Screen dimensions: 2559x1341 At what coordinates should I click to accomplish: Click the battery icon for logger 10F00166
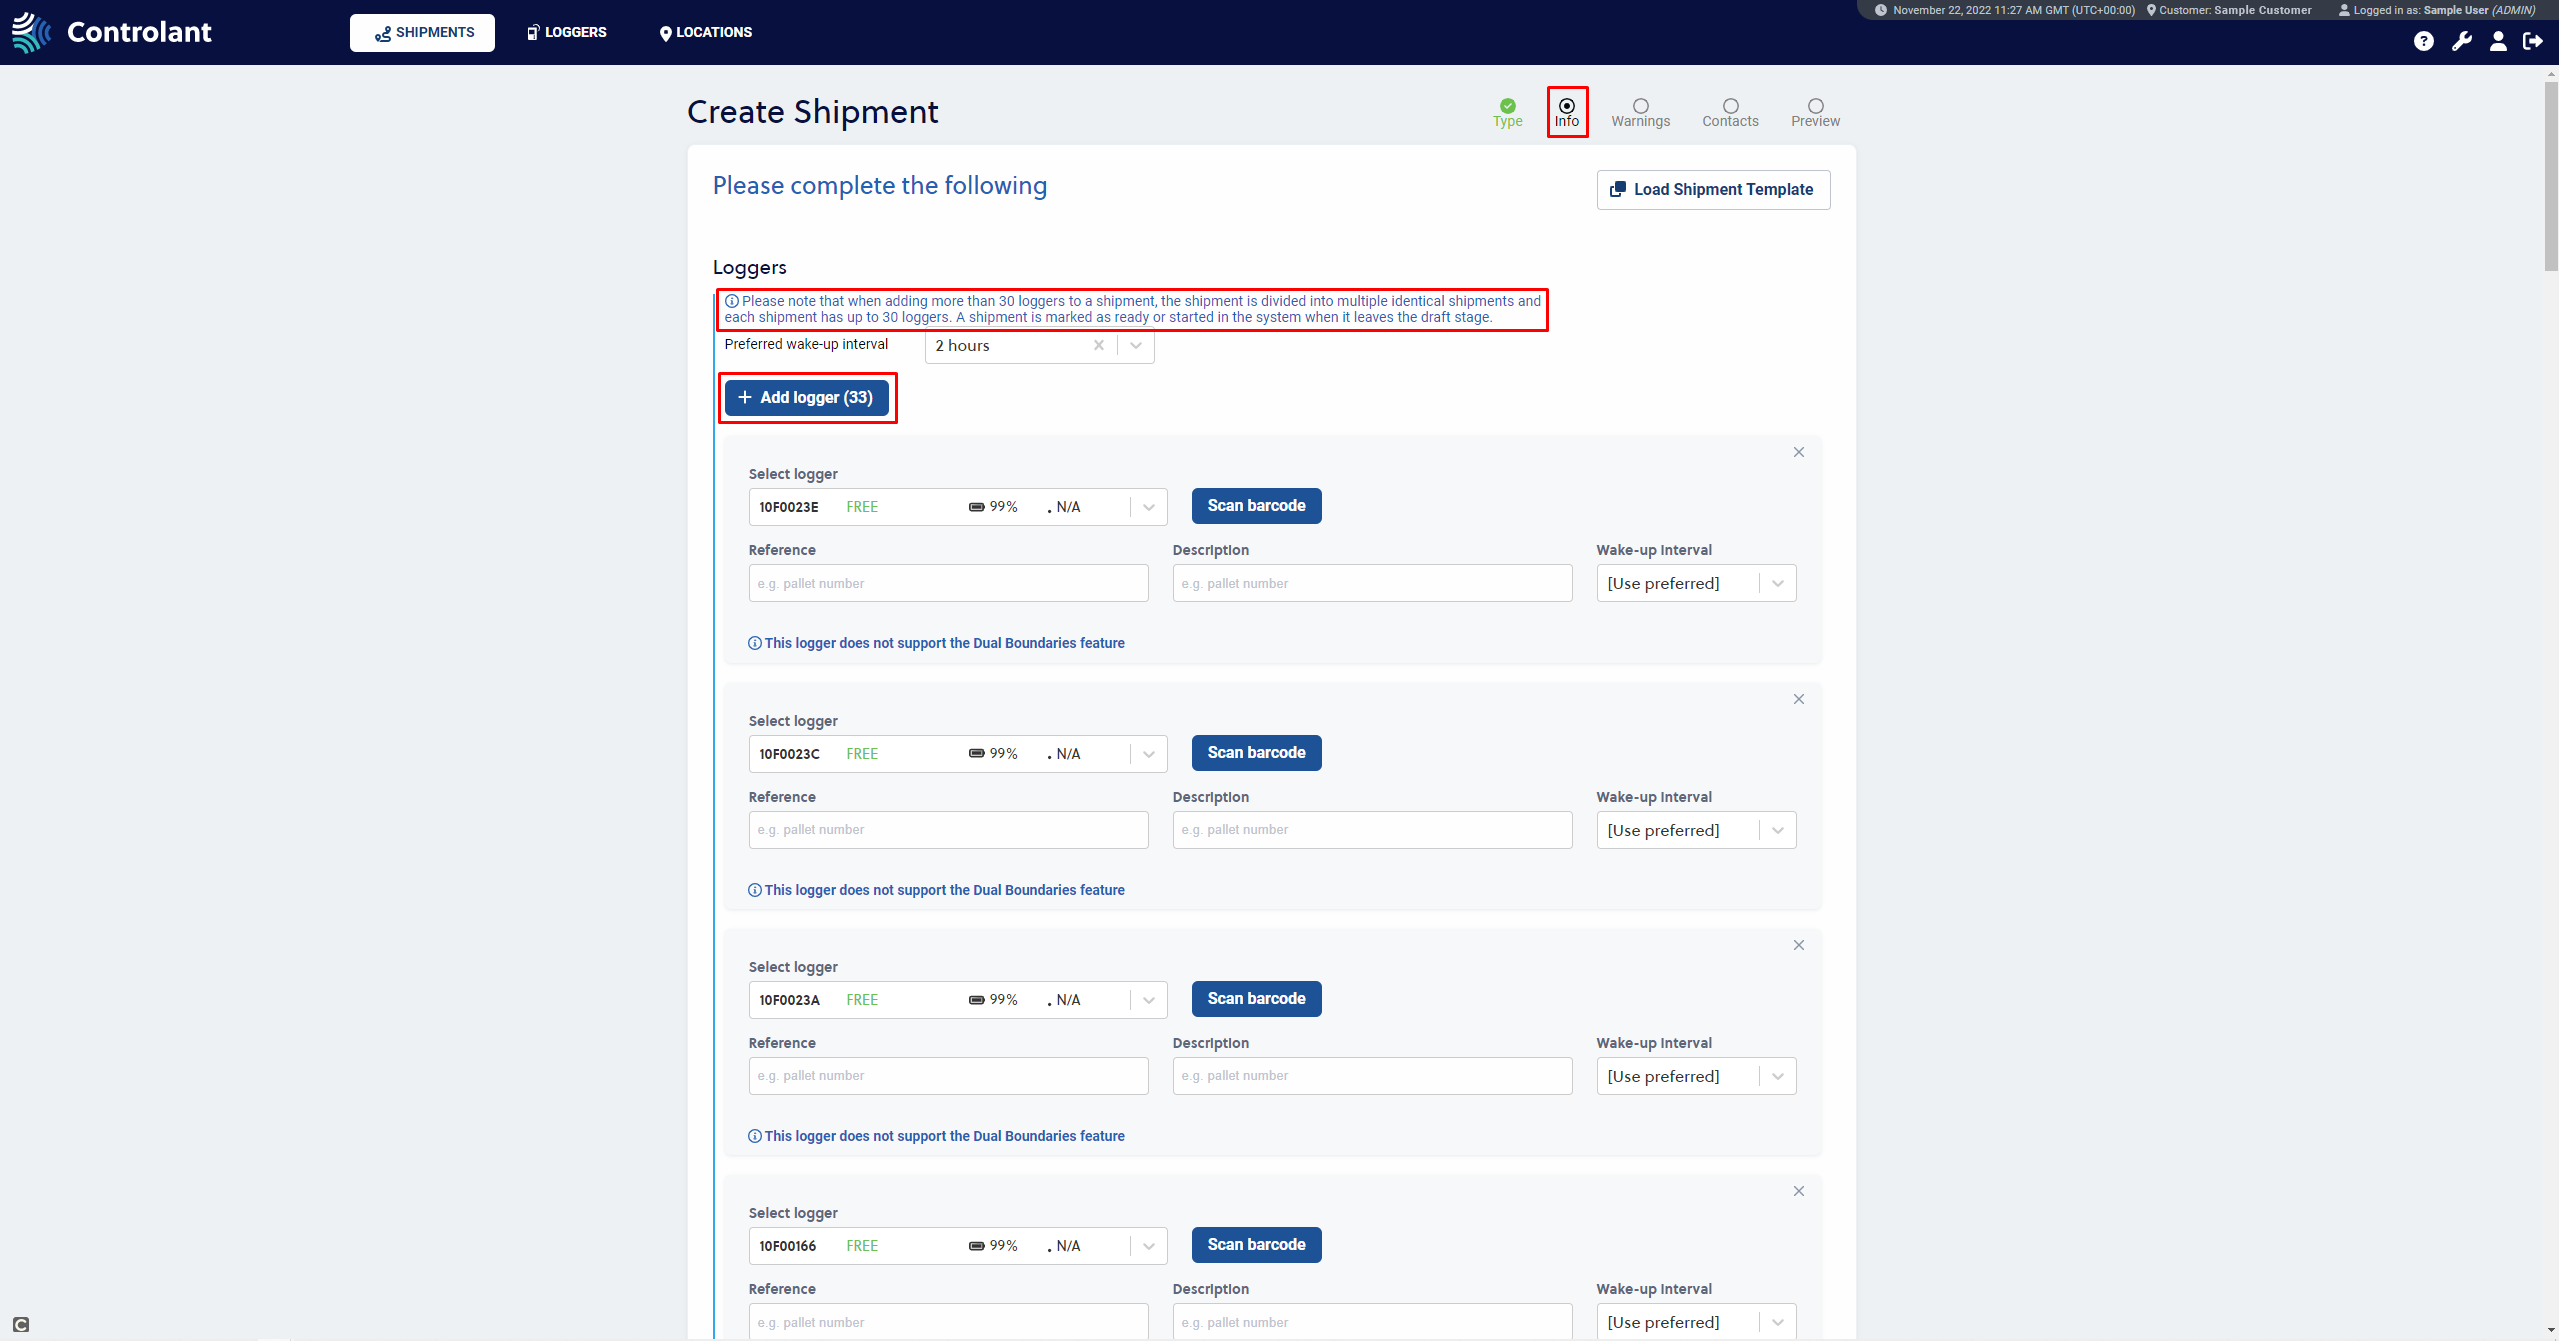pos(976,1246)
